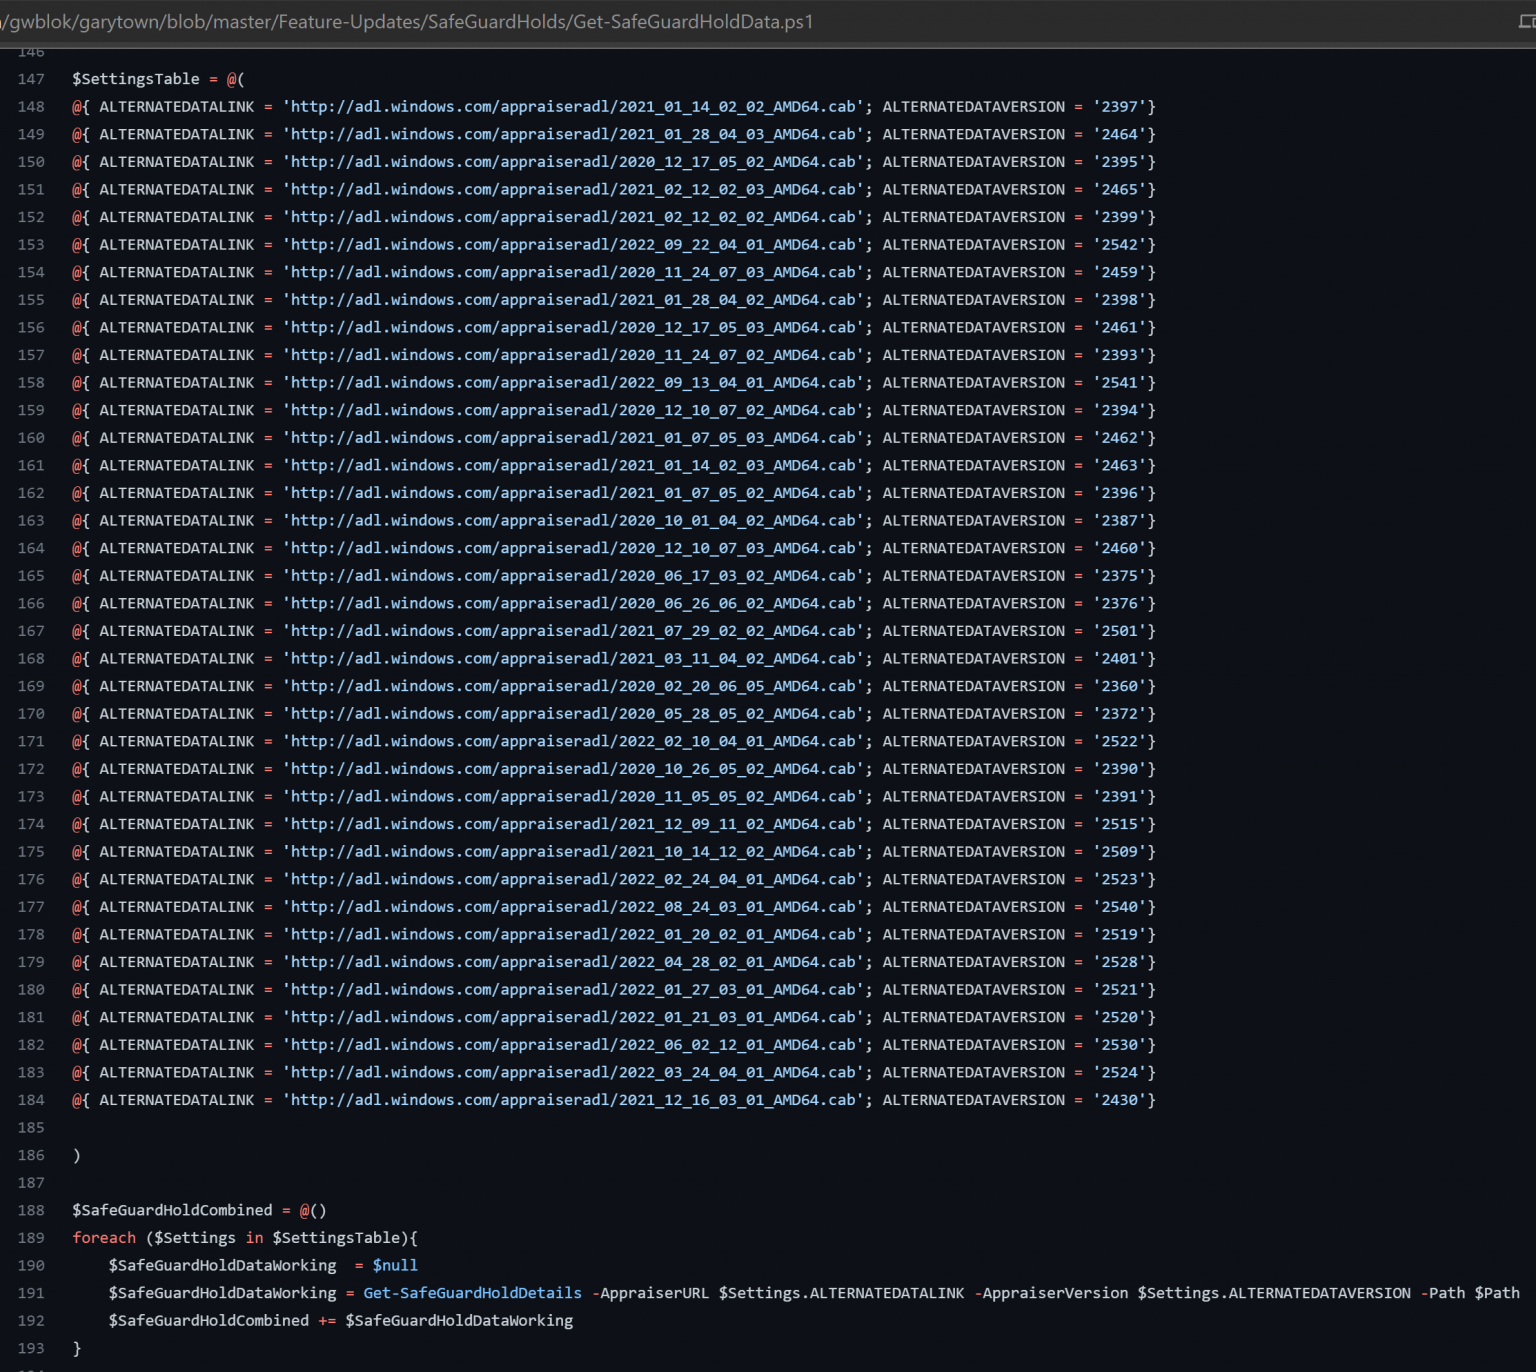The width and height of the screenshot is (1536, 1372).
Task: Click the file path breadcrumb in the title bar
Action: click(300, 22)
